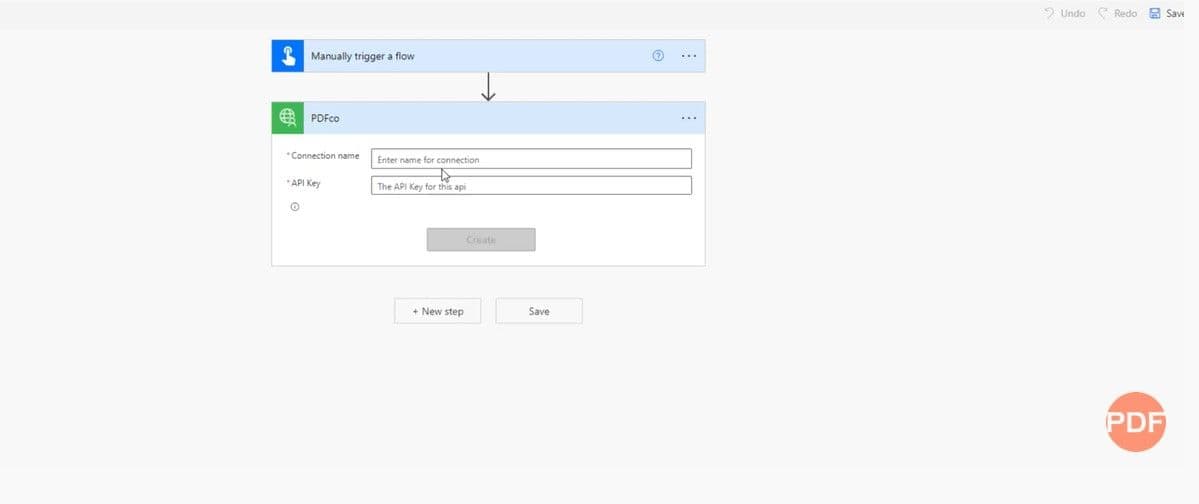The image size is (1199, 504).
Task: Click the info icon below API Key
Action: pos(295,207)
